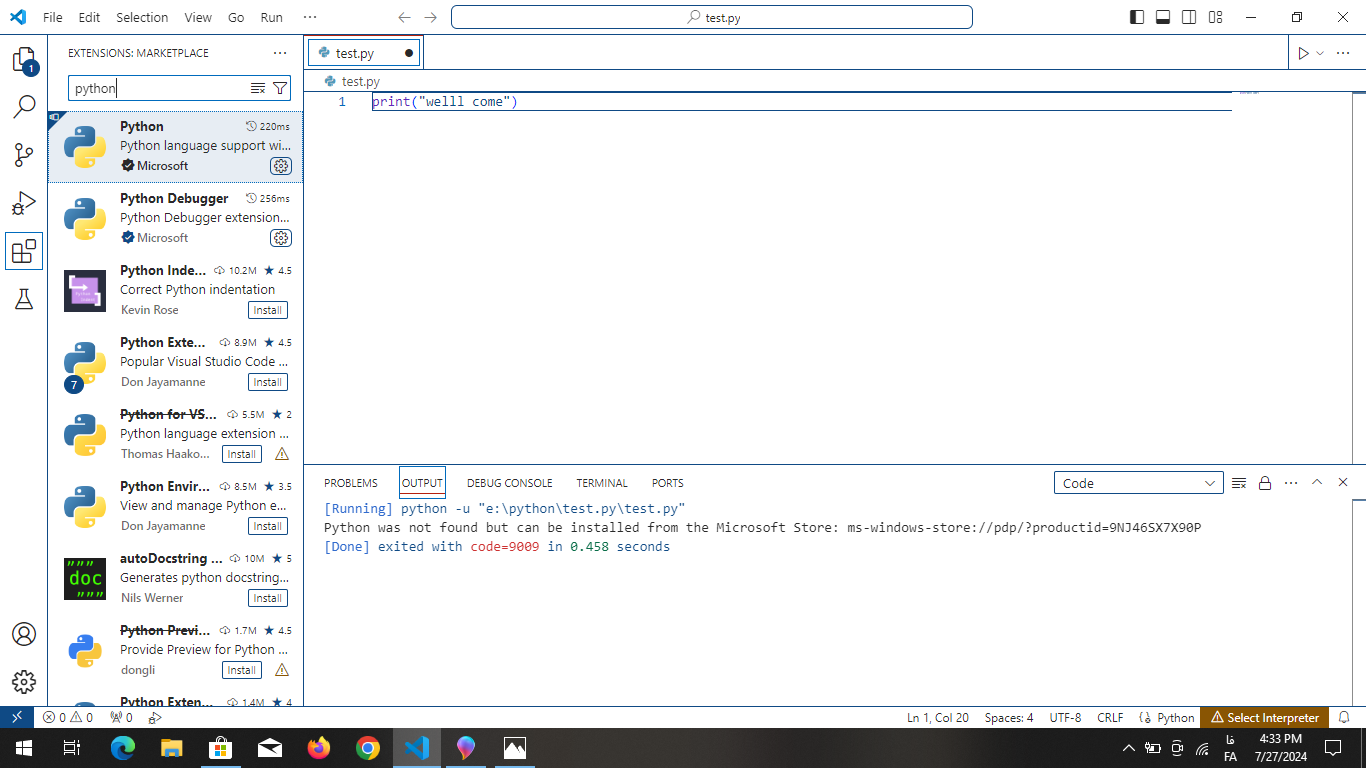This screenshot has height=768, width=1366.
Task: Open gear settings for Python Debugger extension
Action: (281, 238)
